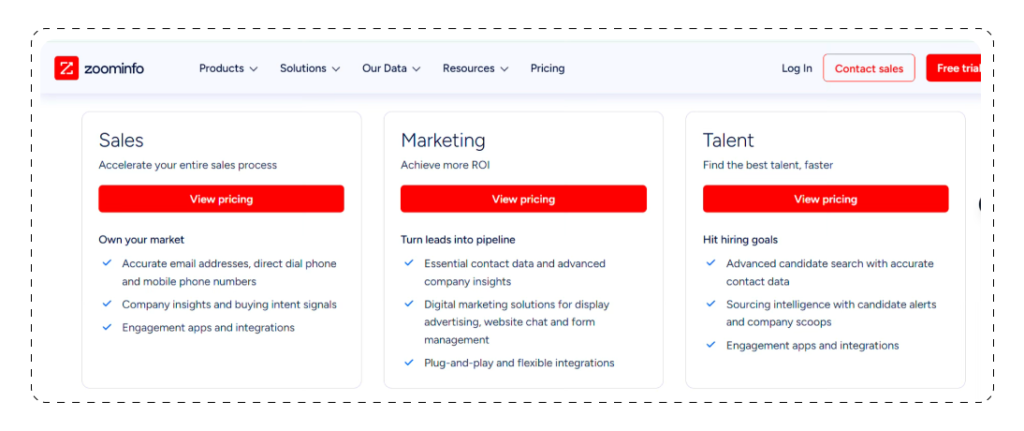Click 'Essential contact data and advanced' text
Screen dimensions: 1024x431
pyautogui.click(x=515, y=264)
